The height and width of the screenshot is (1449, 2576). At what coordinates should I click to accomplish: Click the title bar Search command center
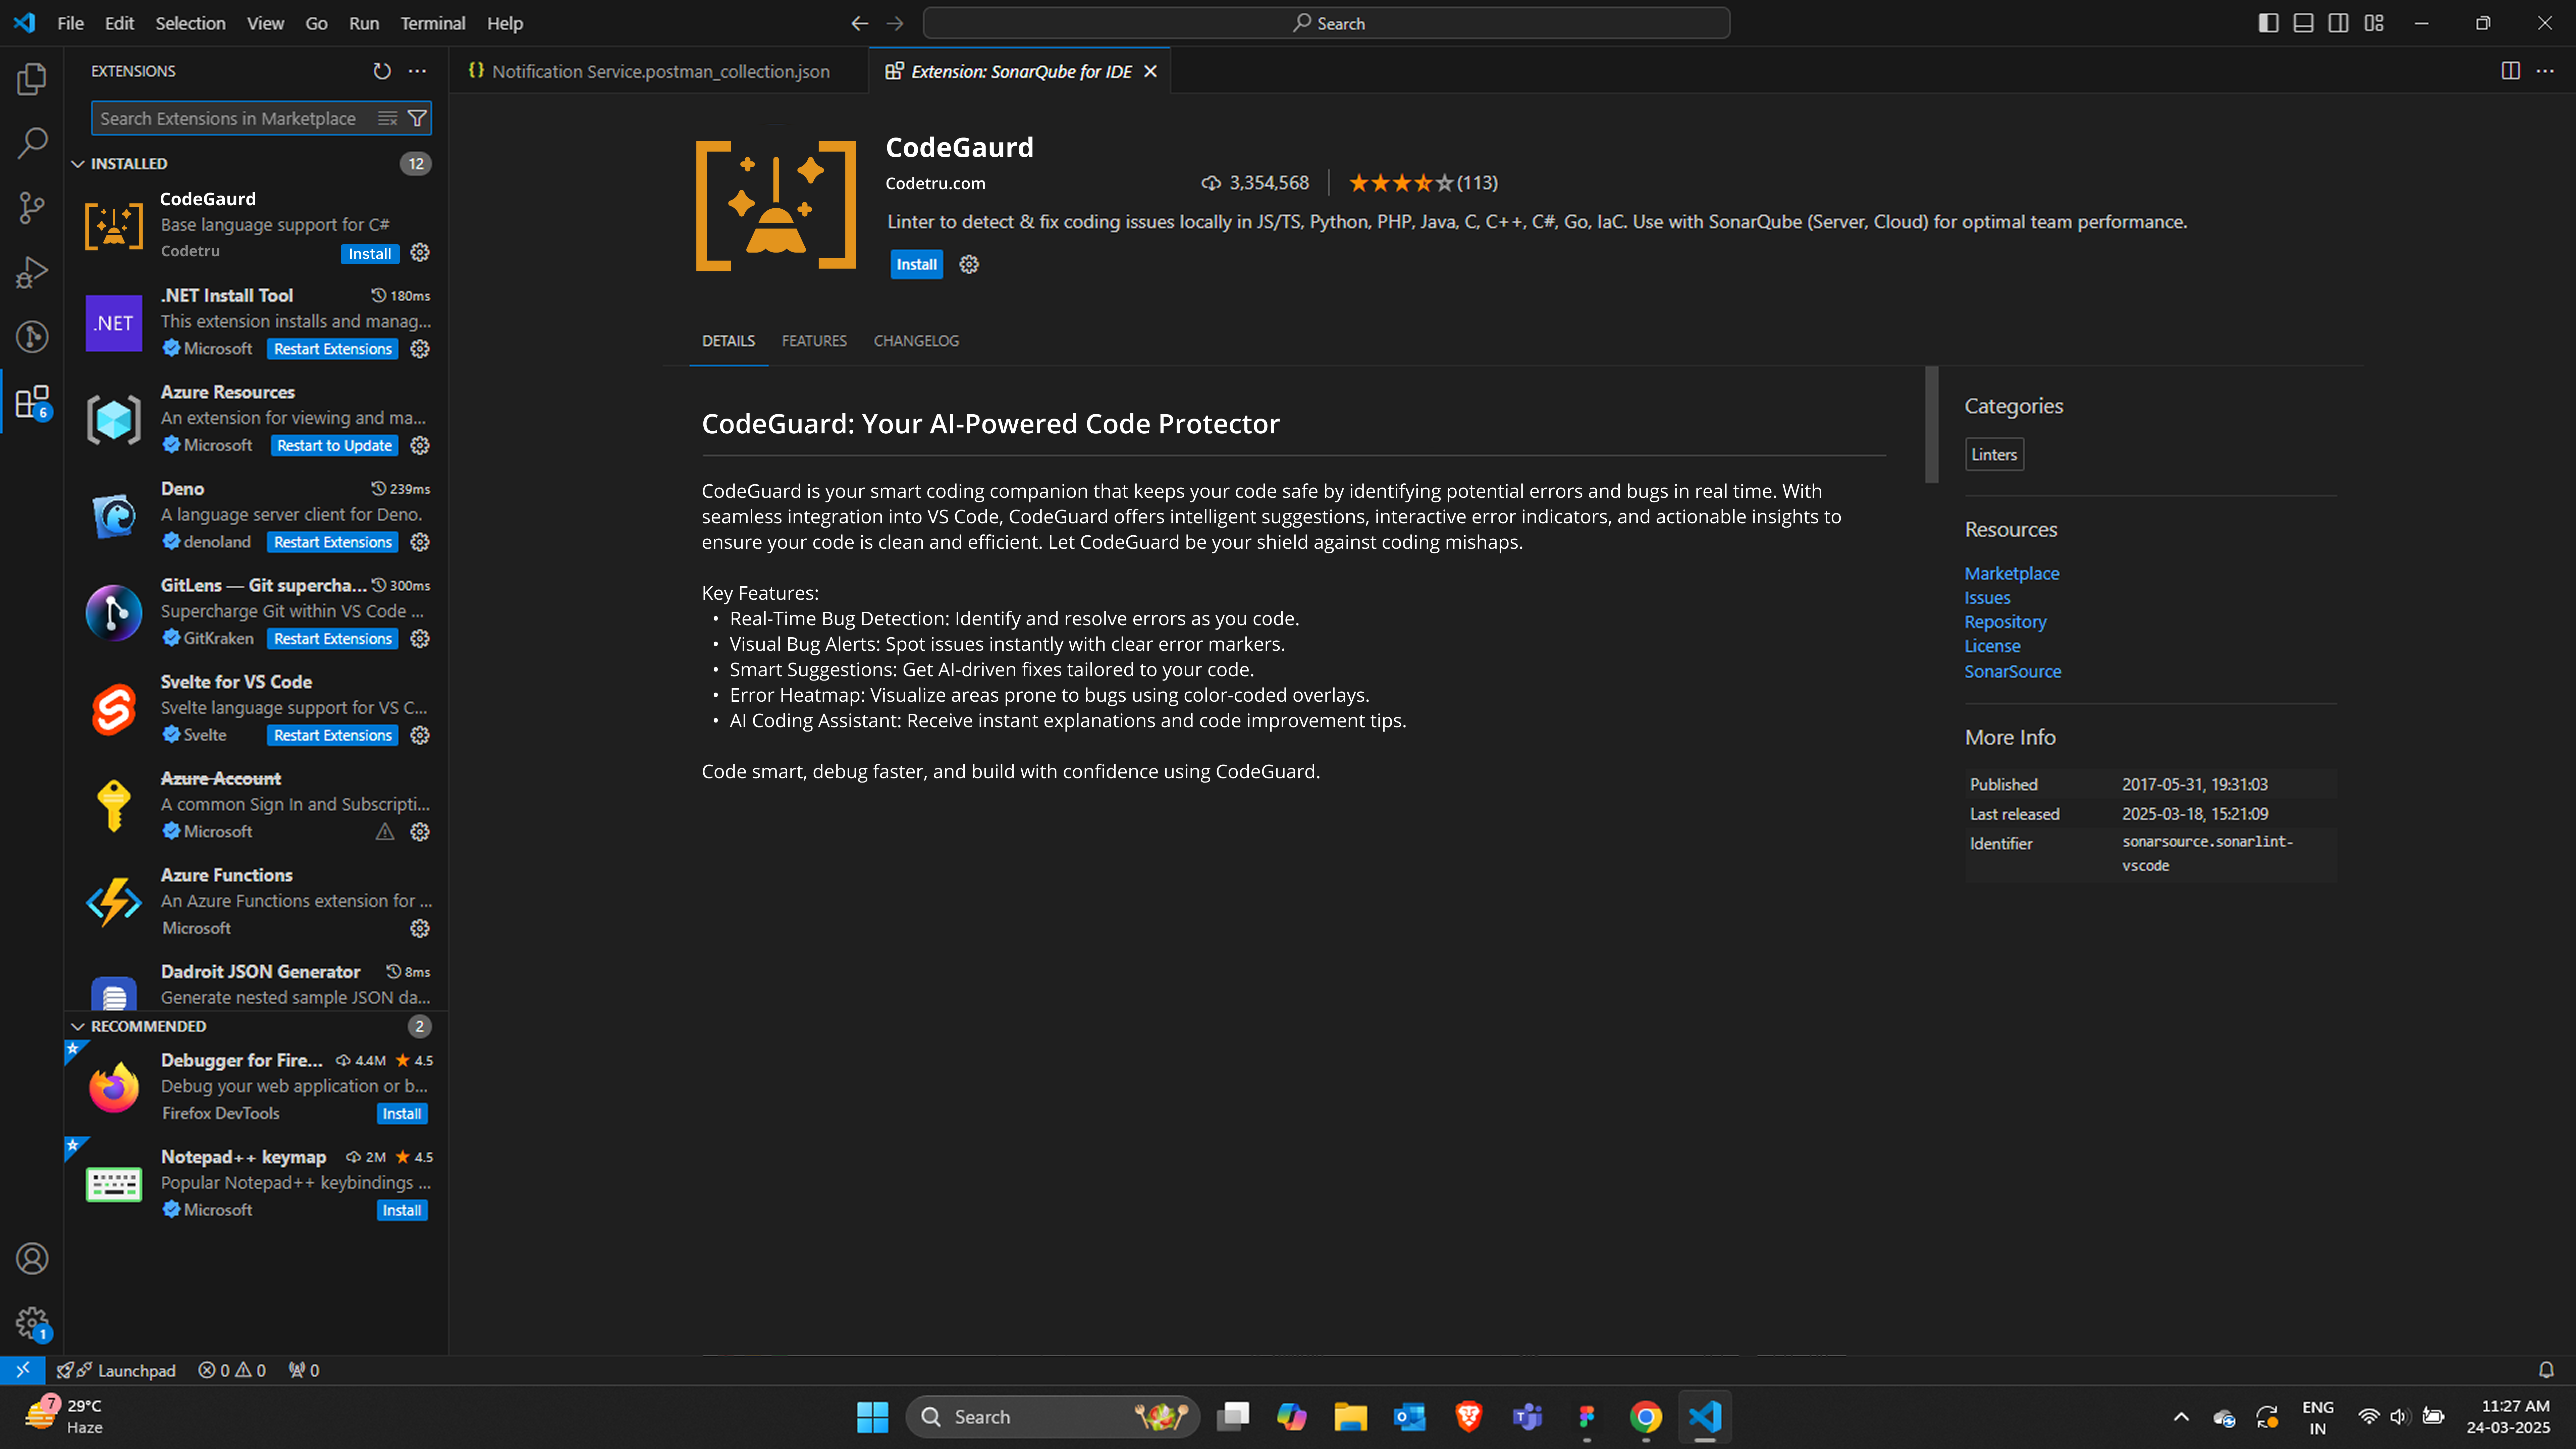[x=1326, y=23]
